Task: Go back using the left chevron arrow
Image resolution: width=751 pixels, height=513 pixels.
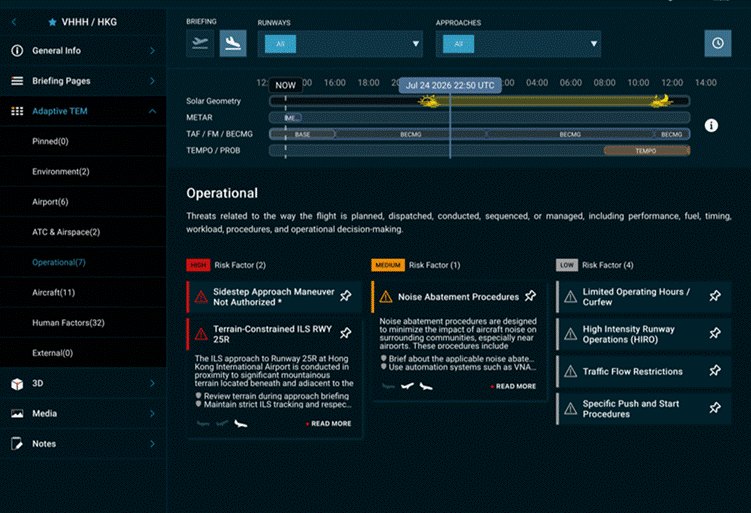Action: [14, 22]
